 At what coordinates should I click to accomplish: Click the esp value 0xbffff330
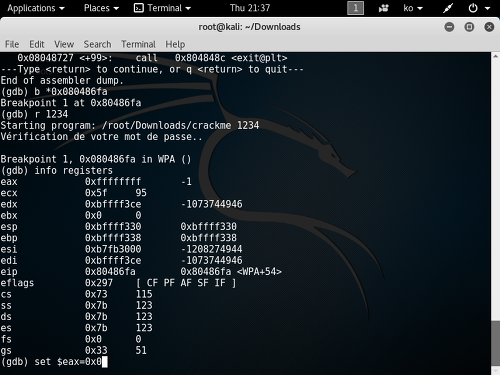(113, 227)
